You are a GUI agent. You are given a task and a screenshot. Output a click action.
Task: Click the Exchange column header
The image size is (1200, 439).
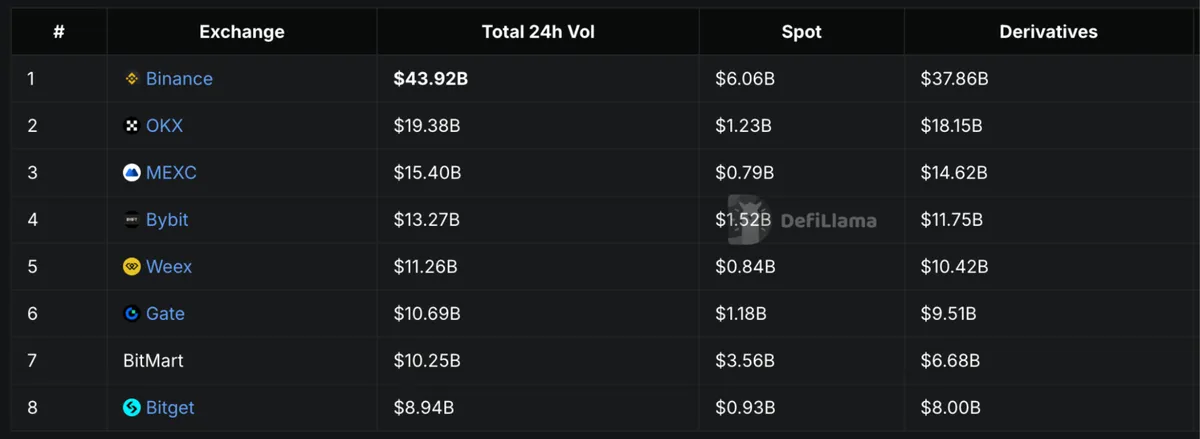(x=242, y=32)
